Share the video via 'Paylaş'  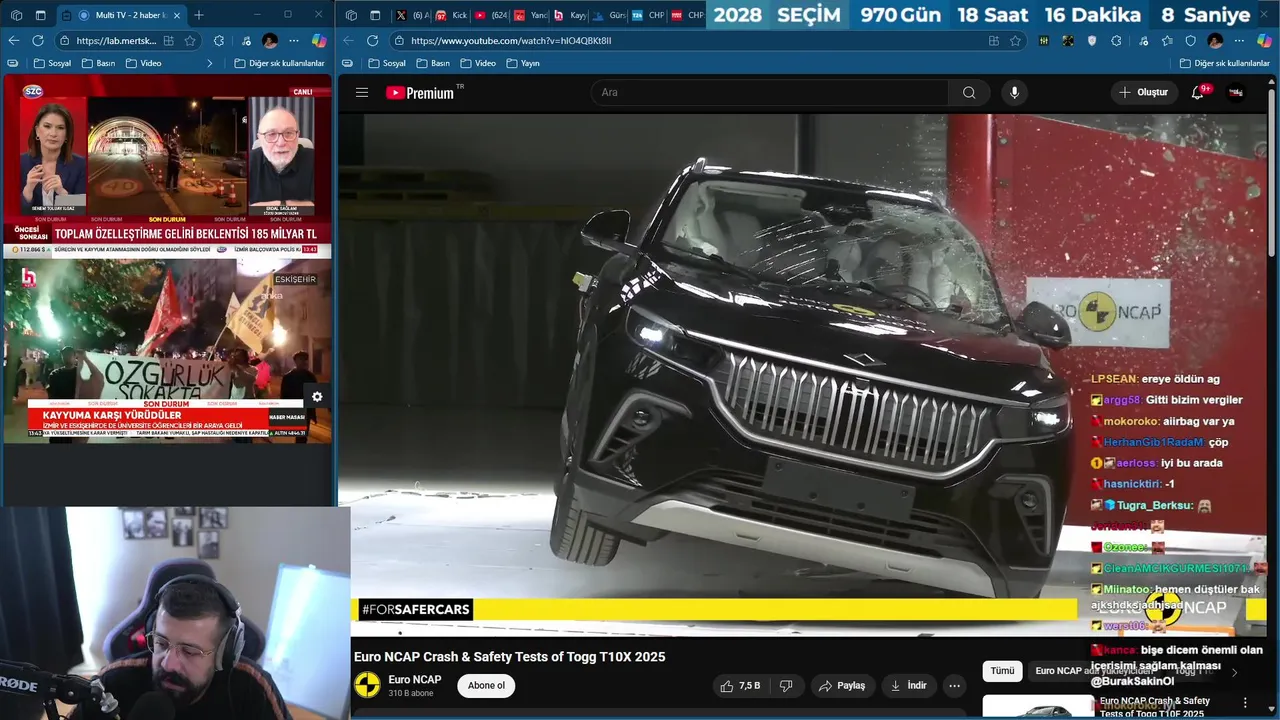(842, 686)
